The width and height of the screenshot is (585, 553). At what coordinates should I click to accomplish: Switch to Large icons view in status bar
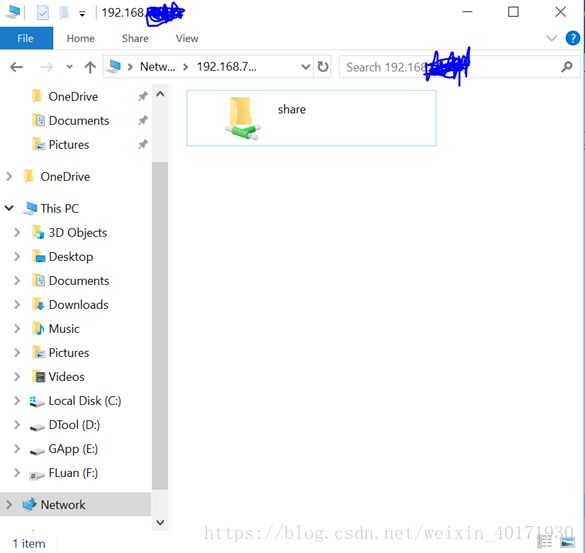tap(567, 542)
